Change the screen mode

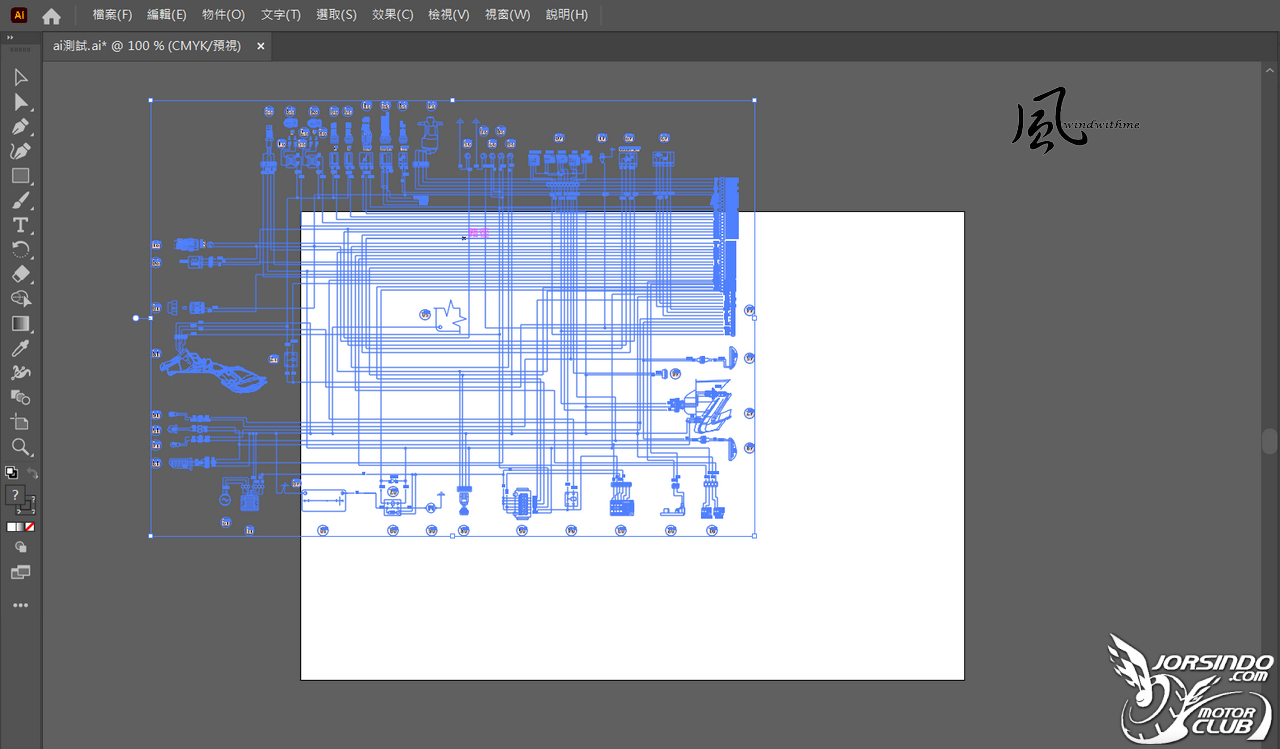click(20, 572)
